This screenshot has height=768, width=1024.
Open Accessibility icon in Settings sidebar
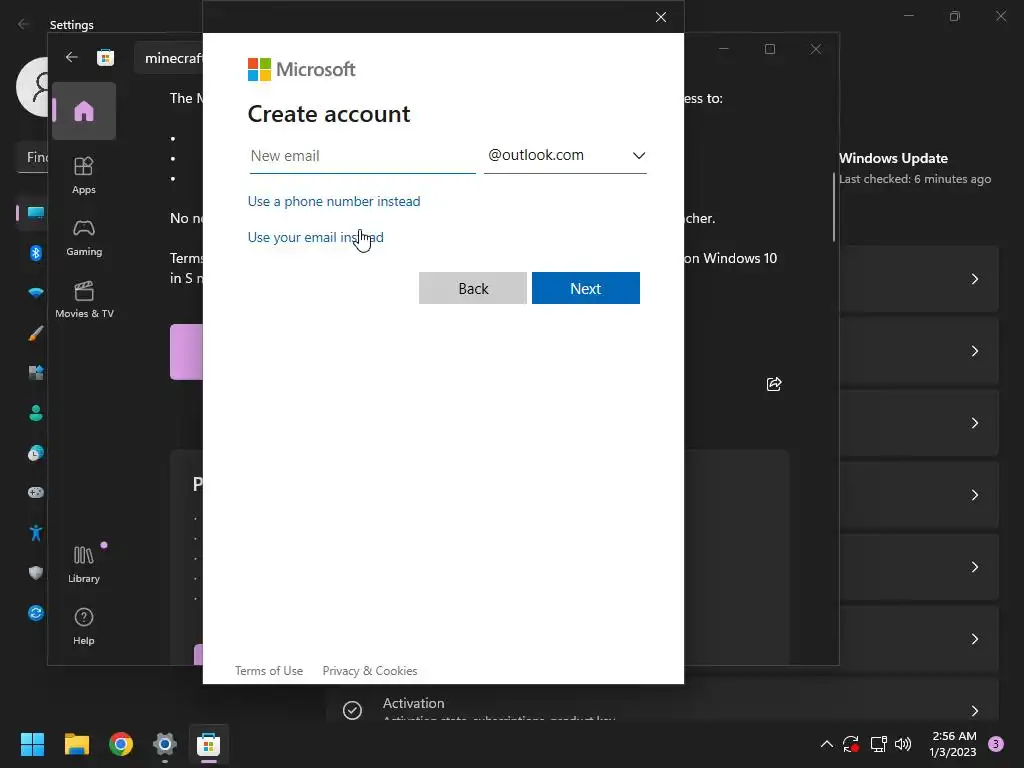click(x=36, y=532)
